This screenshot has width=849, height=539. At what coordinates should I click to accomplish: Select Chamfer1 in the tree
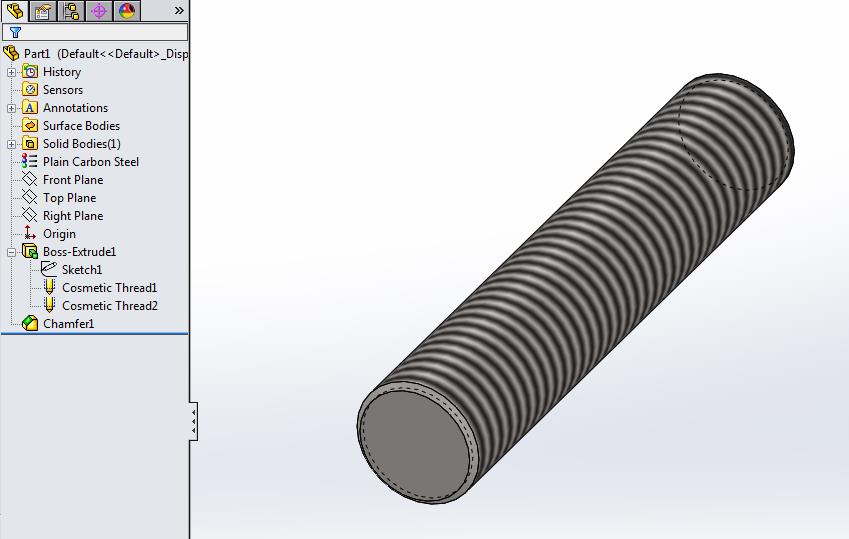(69, 323)
